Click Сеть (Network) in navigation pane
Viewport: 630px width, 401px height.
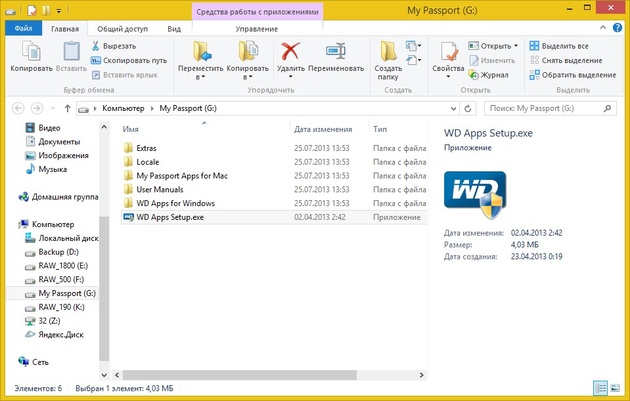[x=33, y=362]
